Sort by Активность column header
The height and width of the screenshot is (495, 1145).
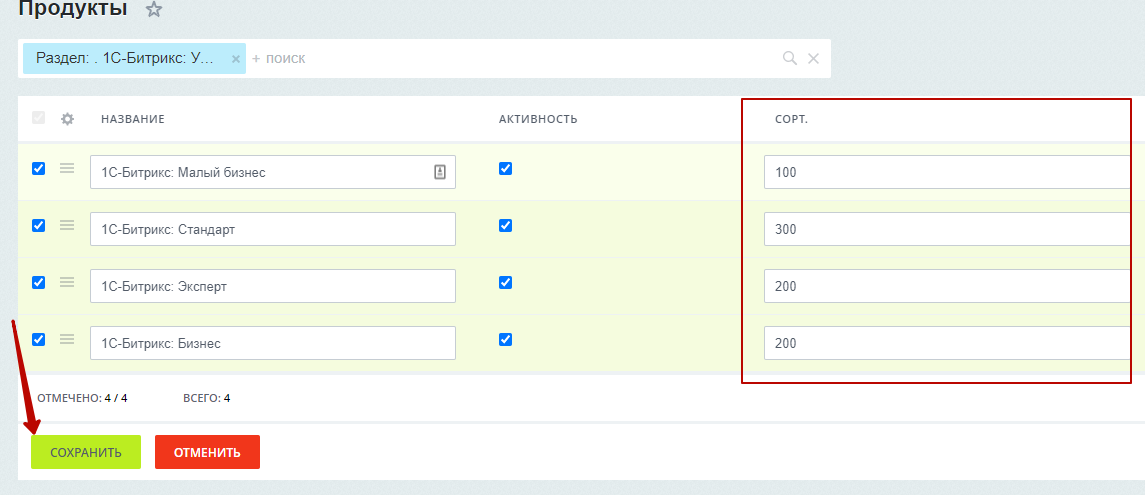click(x=538, y=119)
